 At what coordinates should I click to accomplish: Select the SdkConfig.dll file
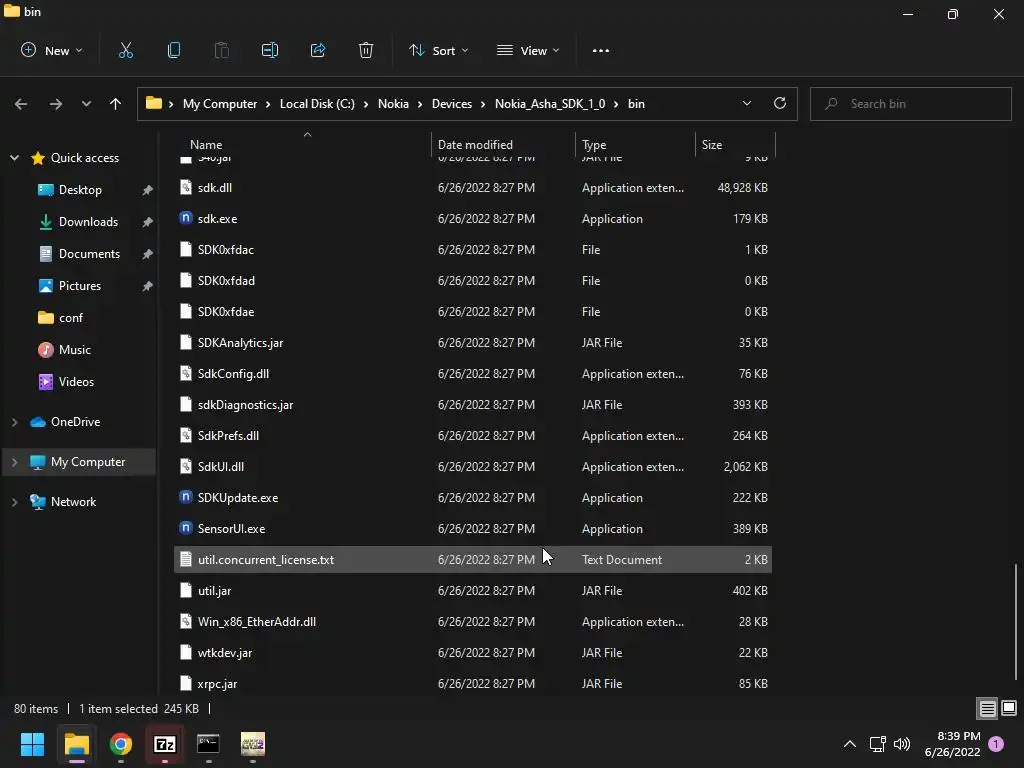click(x=473, y=374)
